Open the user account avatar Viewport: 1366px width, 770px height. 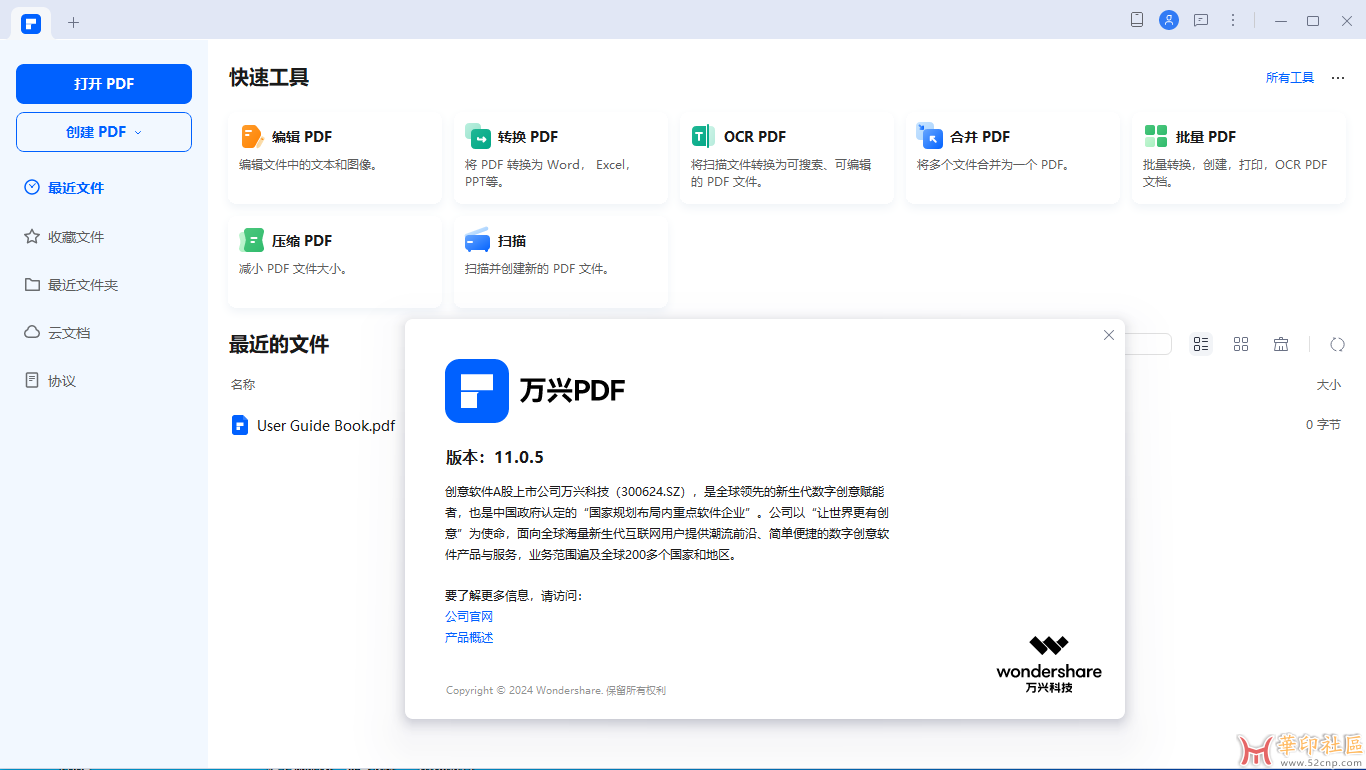click(1169, 20)
